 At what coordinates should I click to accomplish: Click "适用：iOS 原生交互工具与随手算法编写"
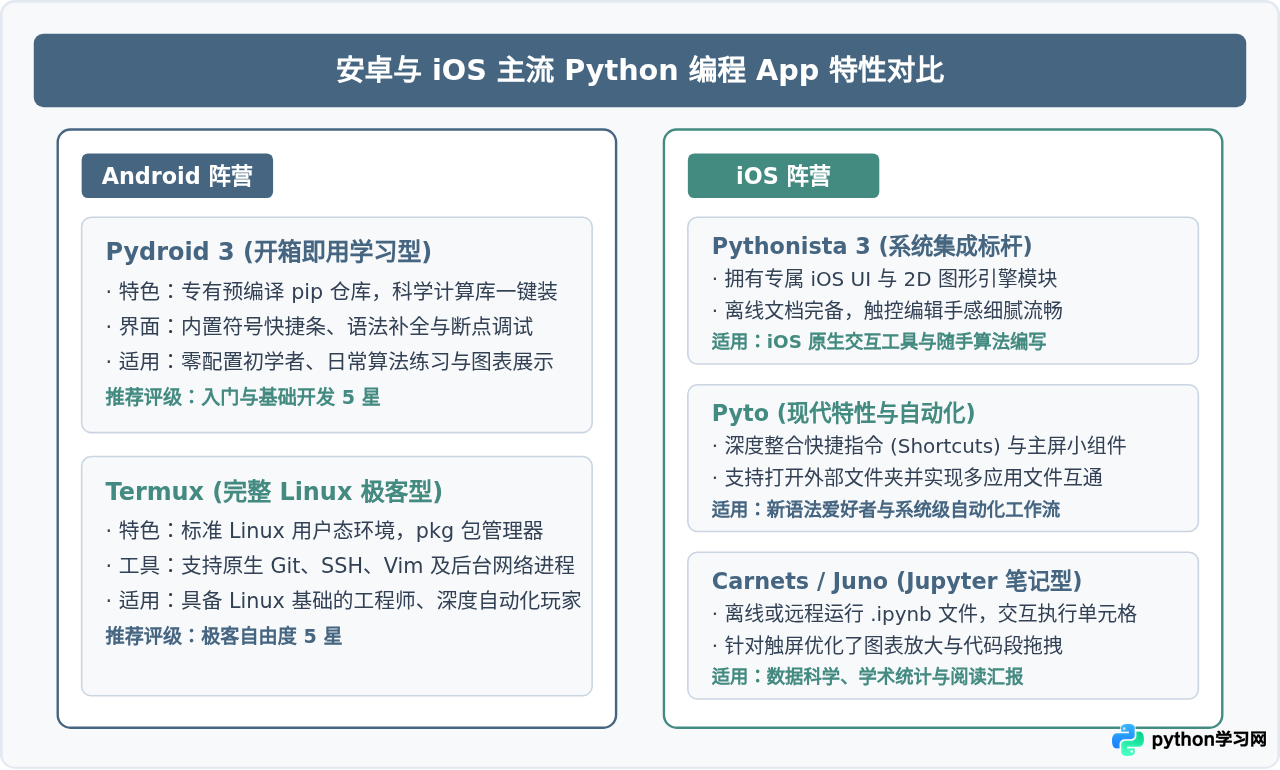(x=879, y=342)
